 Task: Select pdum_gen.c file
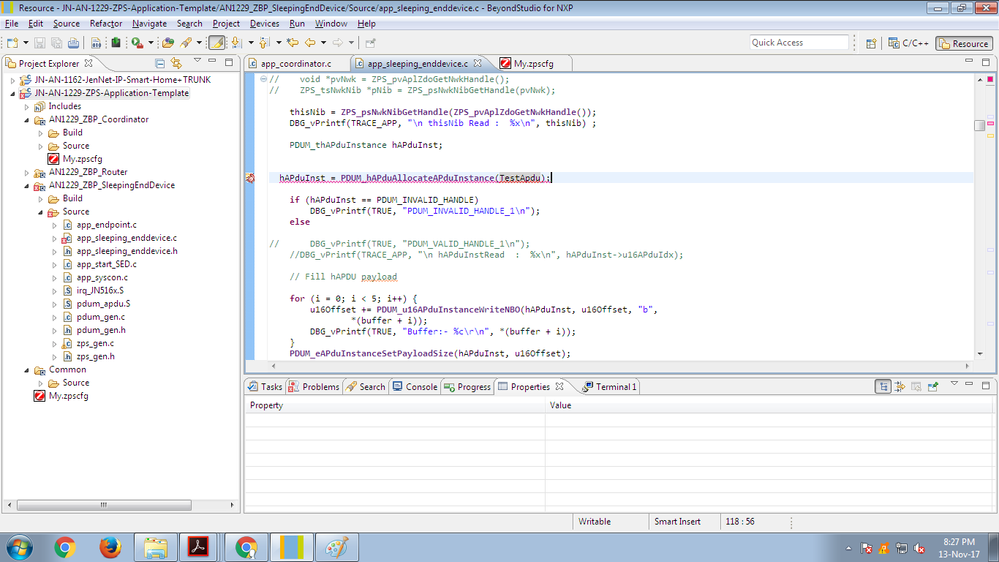click(x=101, y=317)
